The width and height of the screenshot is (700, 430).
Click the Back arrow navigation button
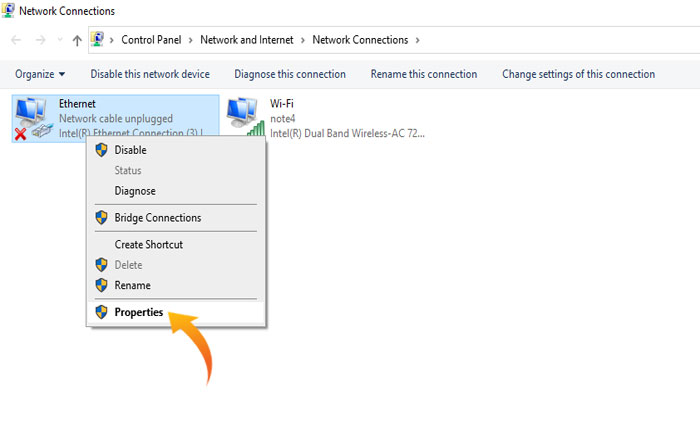[x=17, y=40]
